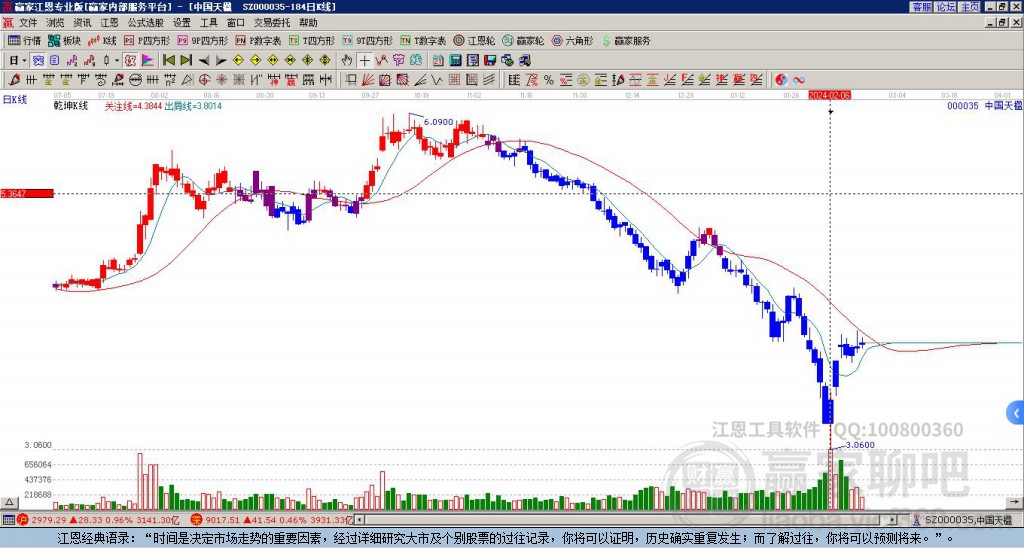The height and width of the screenshot is (548, 1024).
Task: Click the 深 9017.51 index status entry
Action: click(x=271, y=520)
